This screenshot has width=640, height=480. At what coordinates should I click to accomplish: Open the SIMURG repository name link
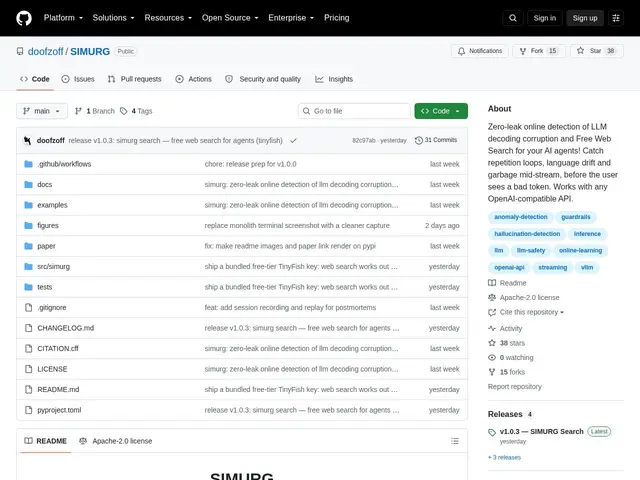(x=90, y=51)
